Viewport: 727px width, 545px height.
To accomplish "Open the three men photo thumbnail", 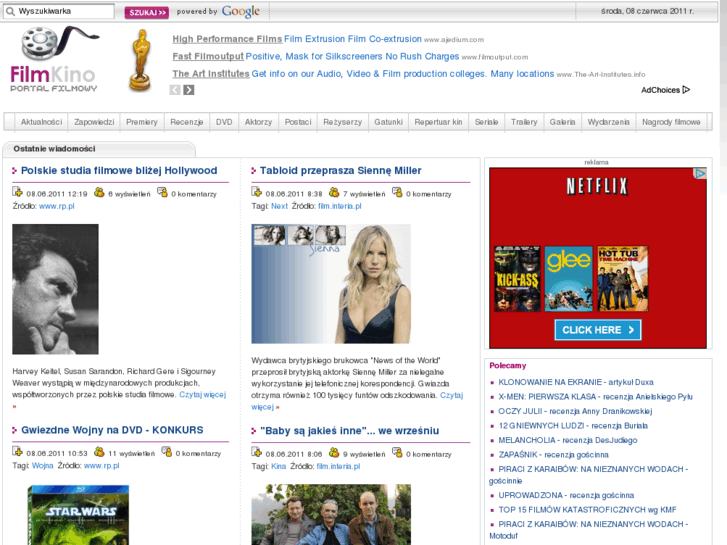I will coord(331,514).
